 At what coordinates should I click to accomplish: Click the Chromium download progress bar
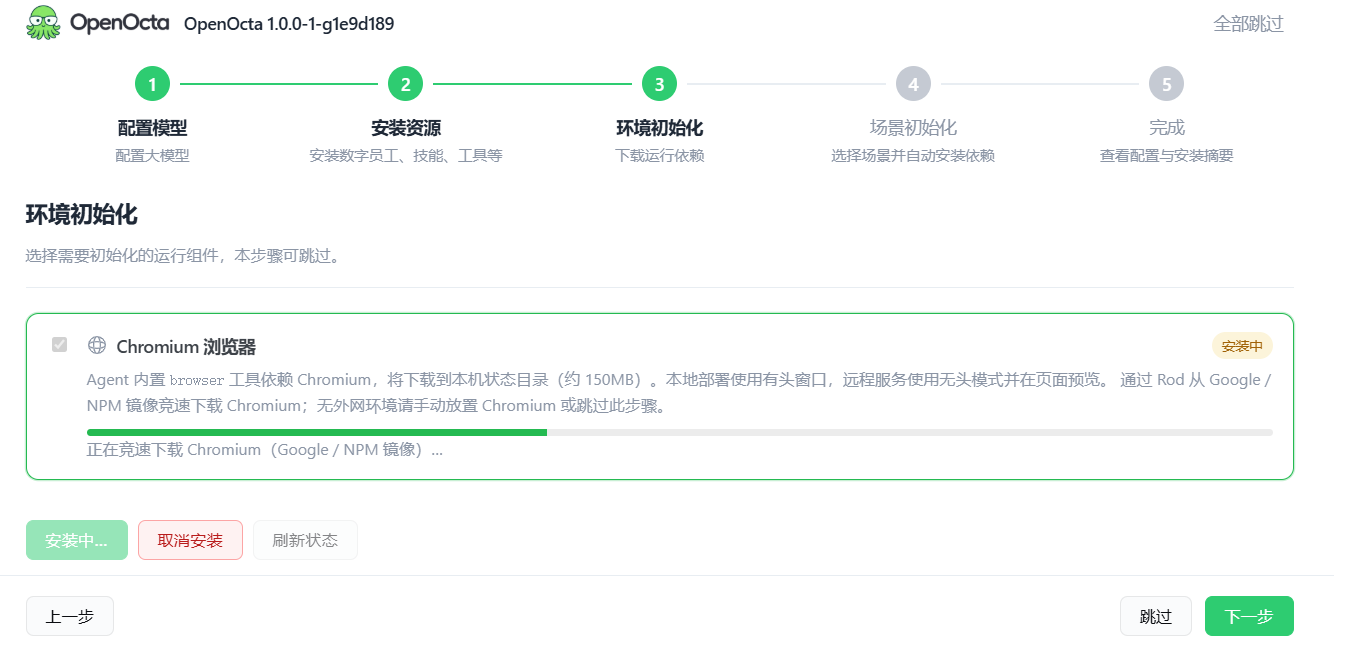coord(680,432)
